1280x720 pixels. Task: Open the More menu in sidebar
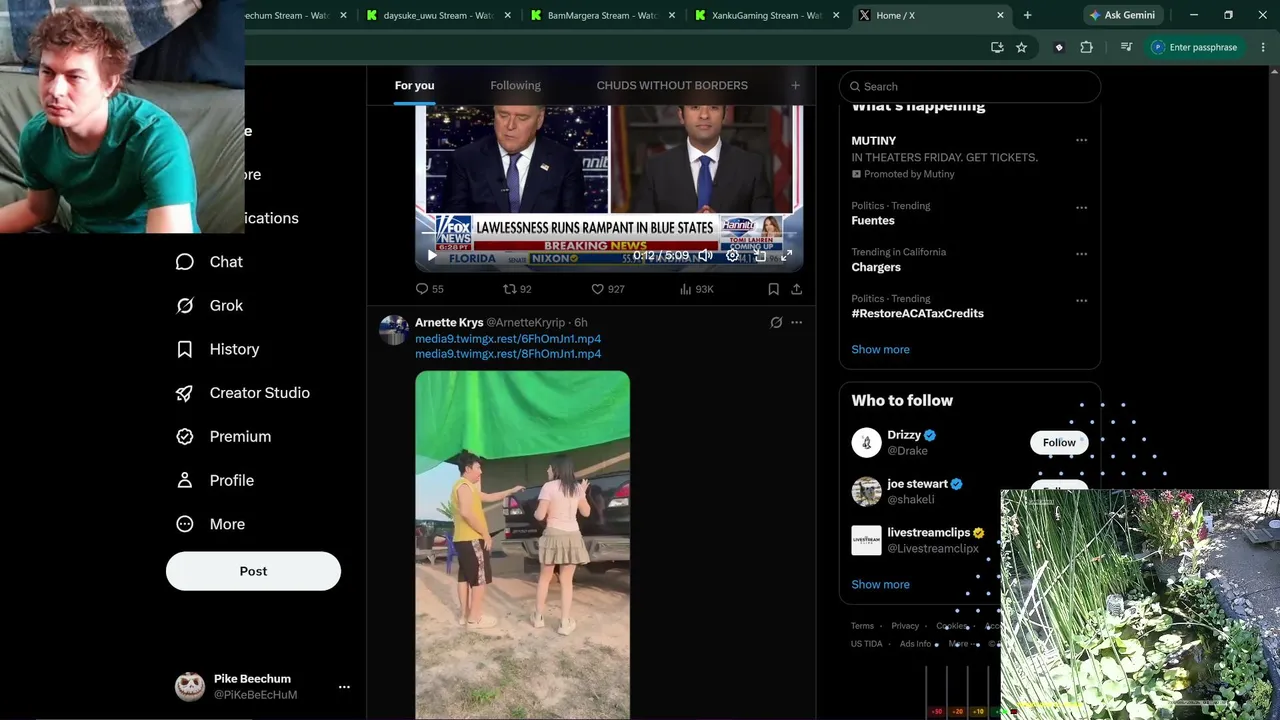click(x=210, y=524)
